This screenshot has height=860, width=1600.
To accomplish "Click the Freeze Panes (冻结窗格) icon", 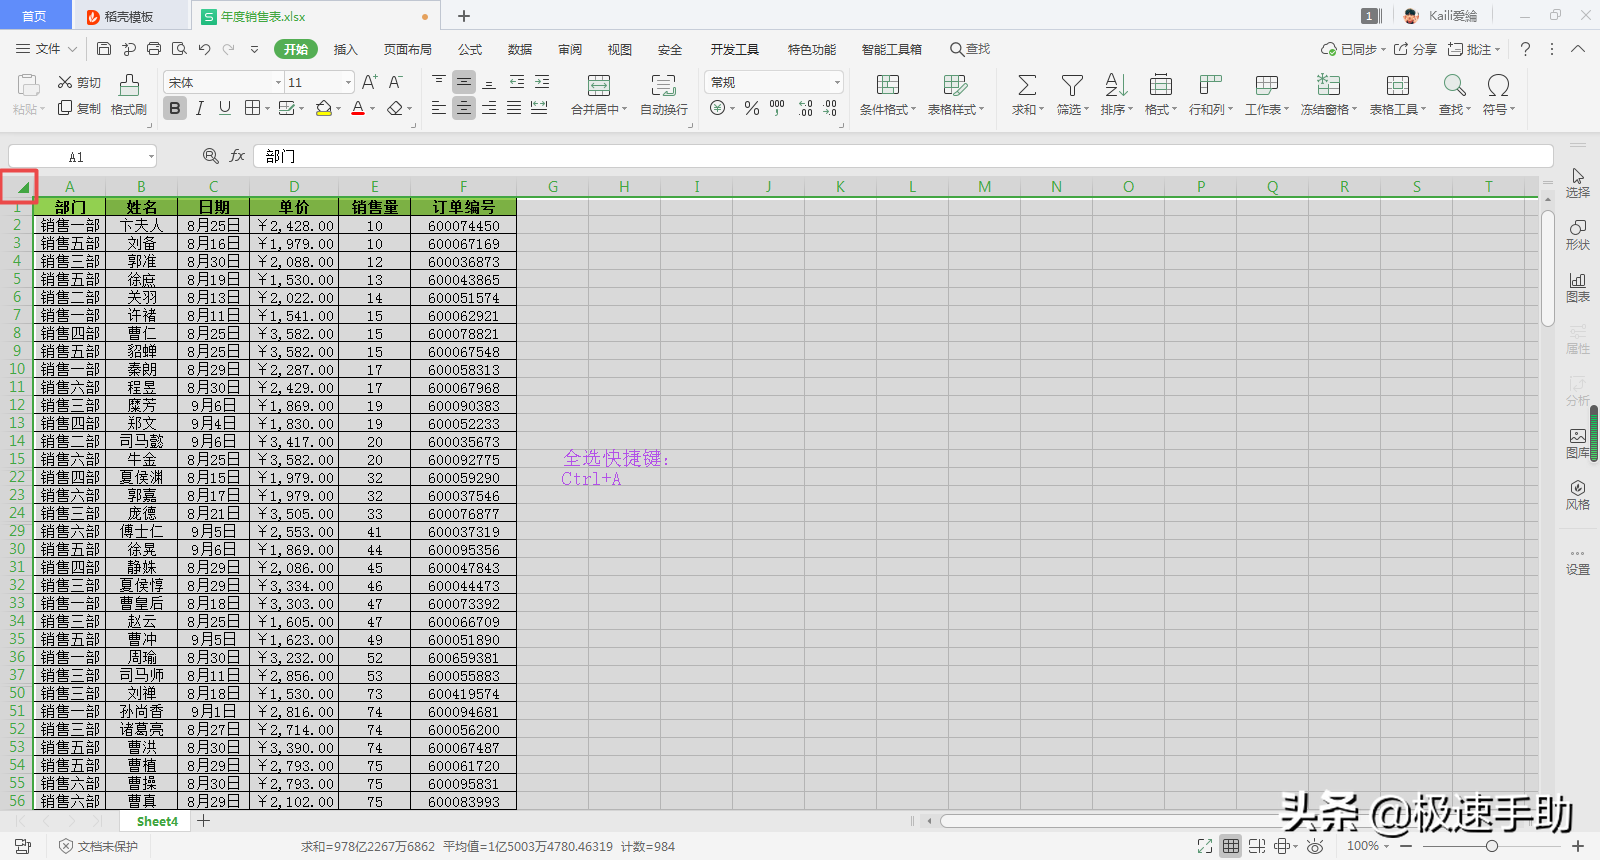I will [x=1328, y=86].
